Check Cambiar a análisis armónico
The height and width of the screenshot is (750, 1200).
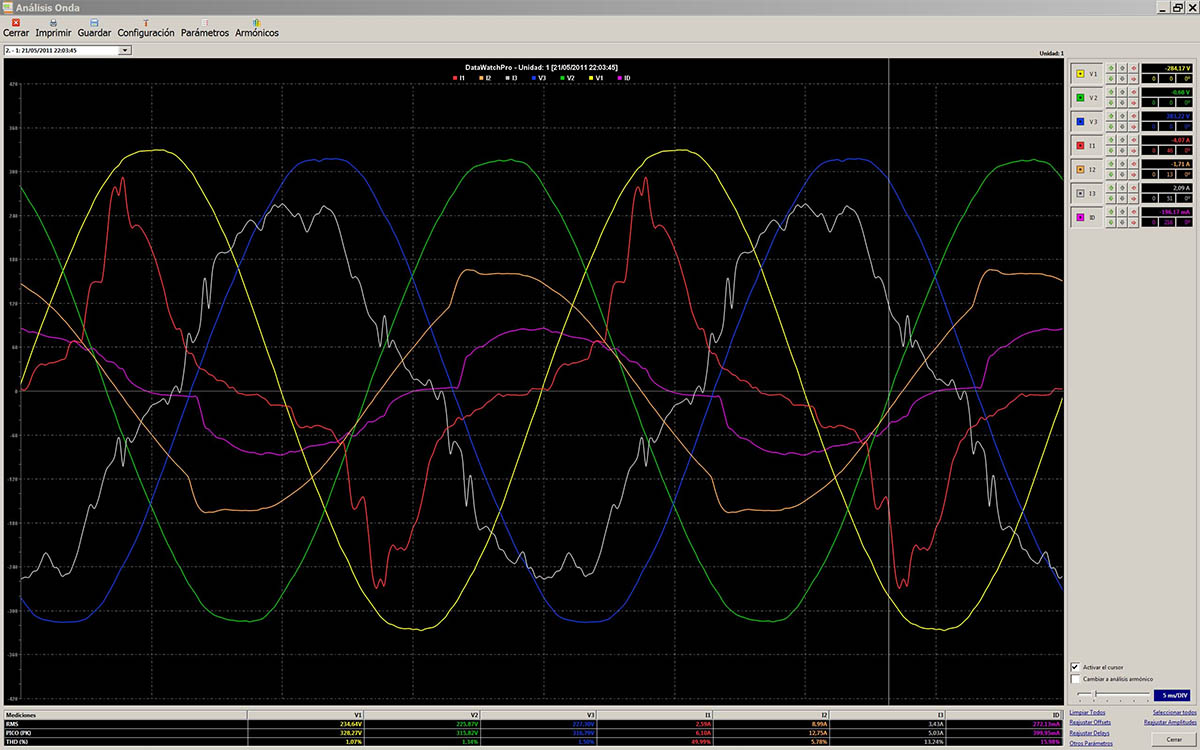tap(1075, 679)
